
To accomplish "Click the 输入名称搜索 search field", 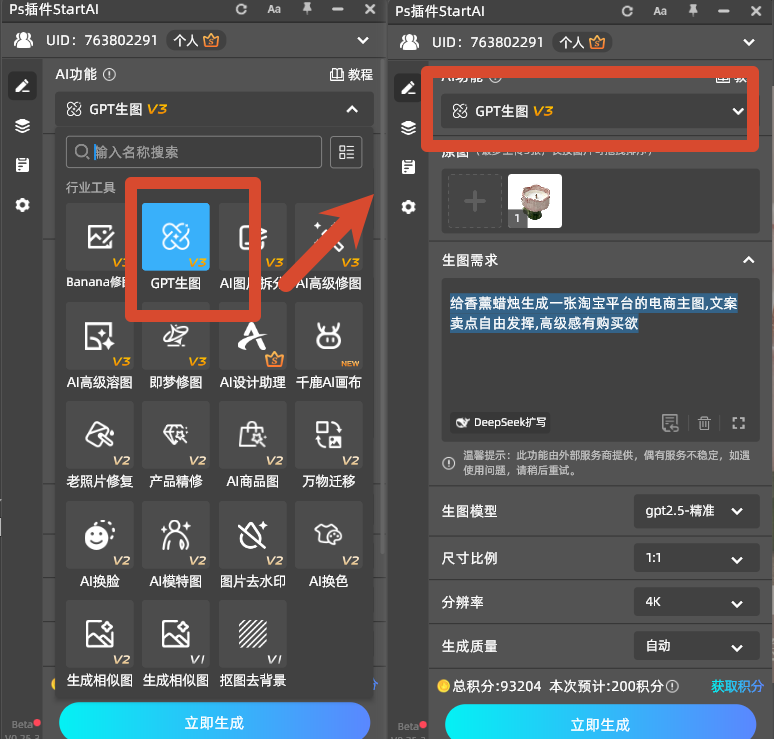I will coord(194,152).
